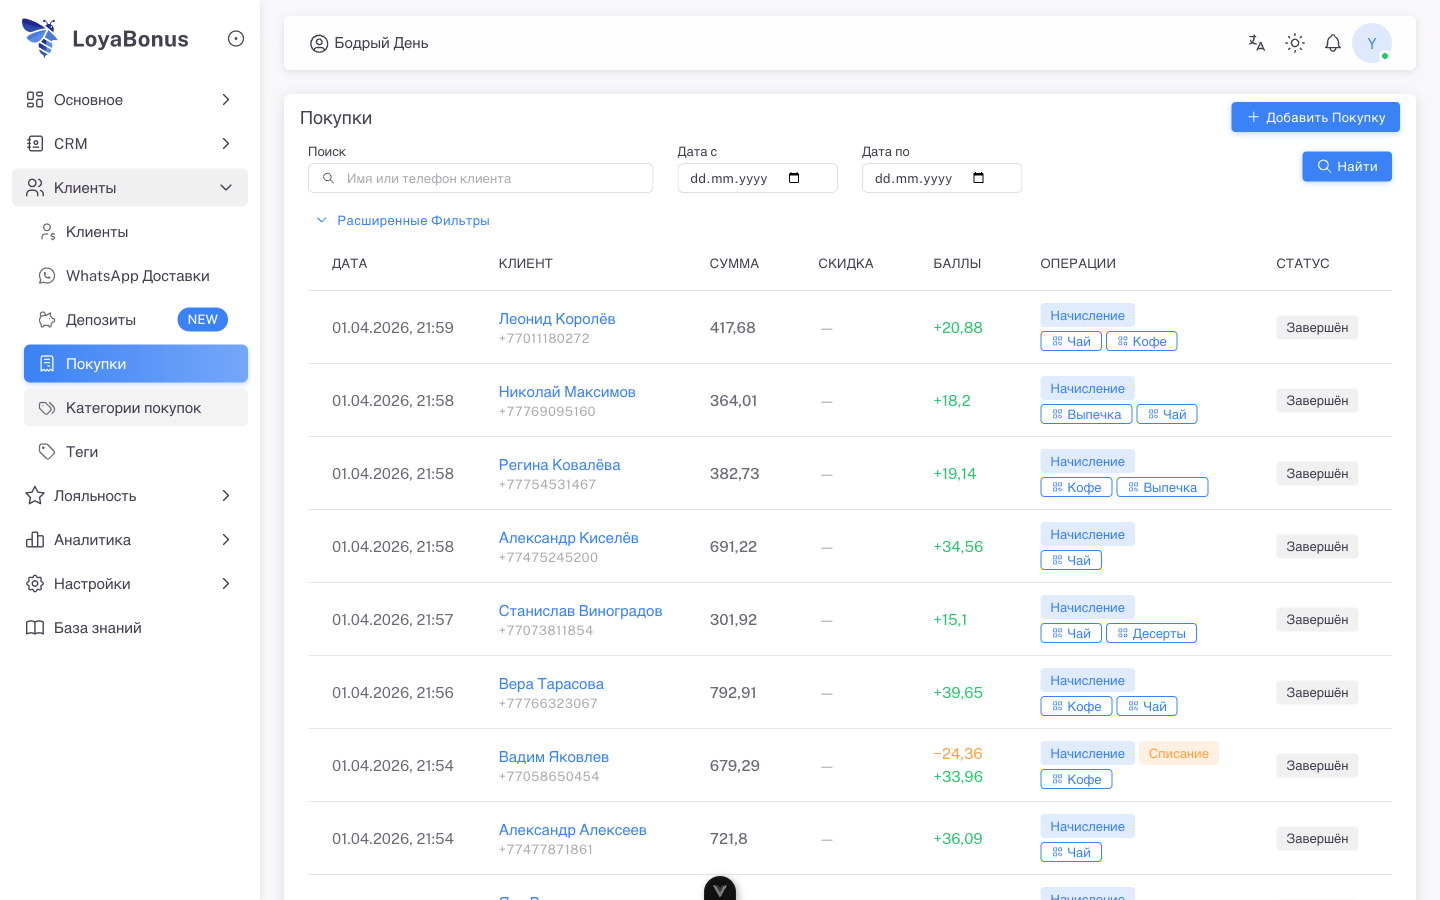The image size is (1440, 900).
Task: Click the floating chevron button at bottom
Action: 720,889
